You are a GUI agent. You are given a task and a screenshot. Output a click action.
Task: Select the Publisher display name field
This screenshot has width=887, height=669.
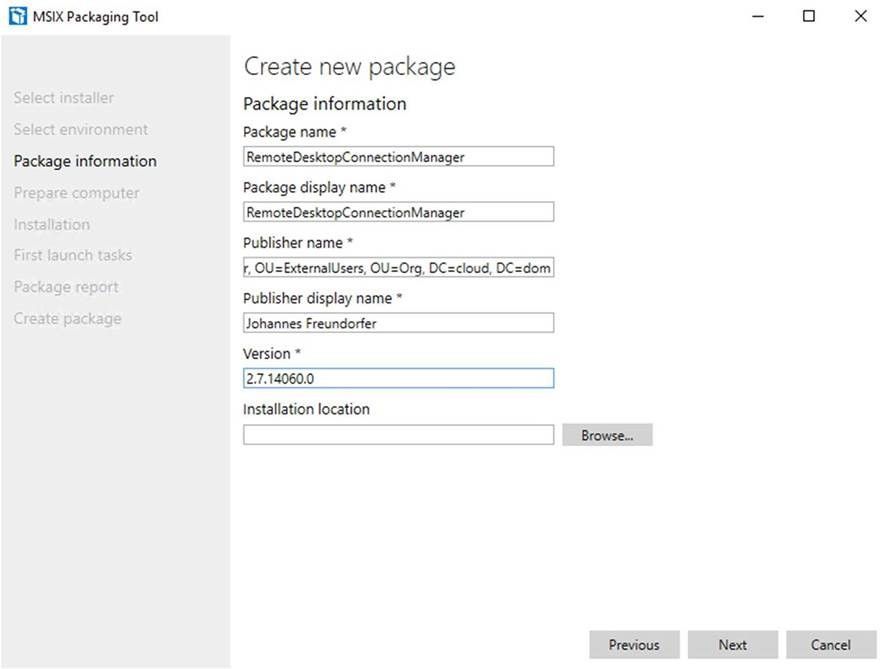398,323
